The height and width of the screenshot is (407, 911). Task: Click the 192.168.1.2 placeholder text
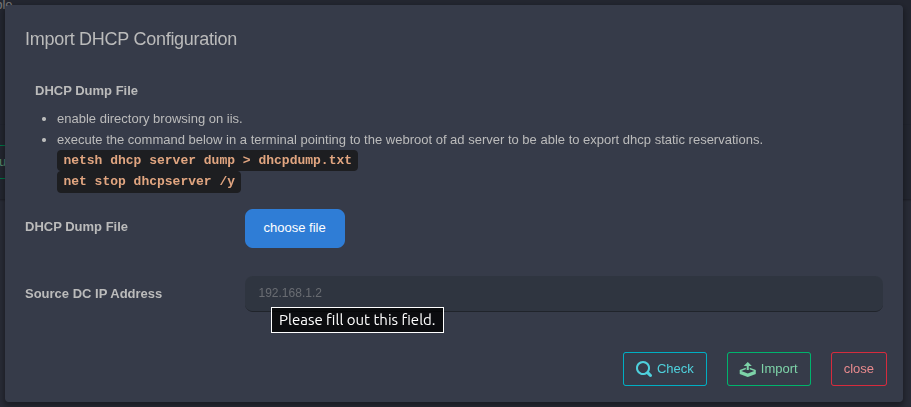pyautogui.click(x=290, y=293)
